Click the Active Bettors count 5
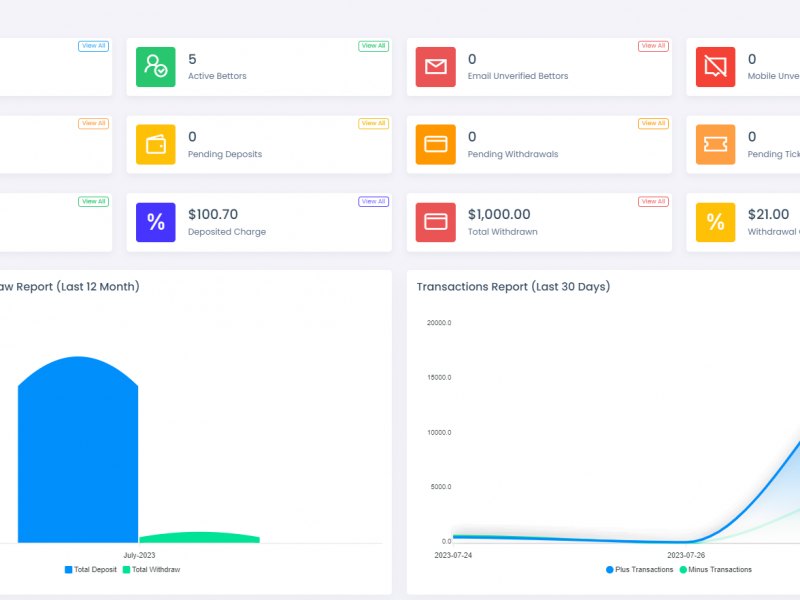 pyautogui.click(x=192, y=59)
